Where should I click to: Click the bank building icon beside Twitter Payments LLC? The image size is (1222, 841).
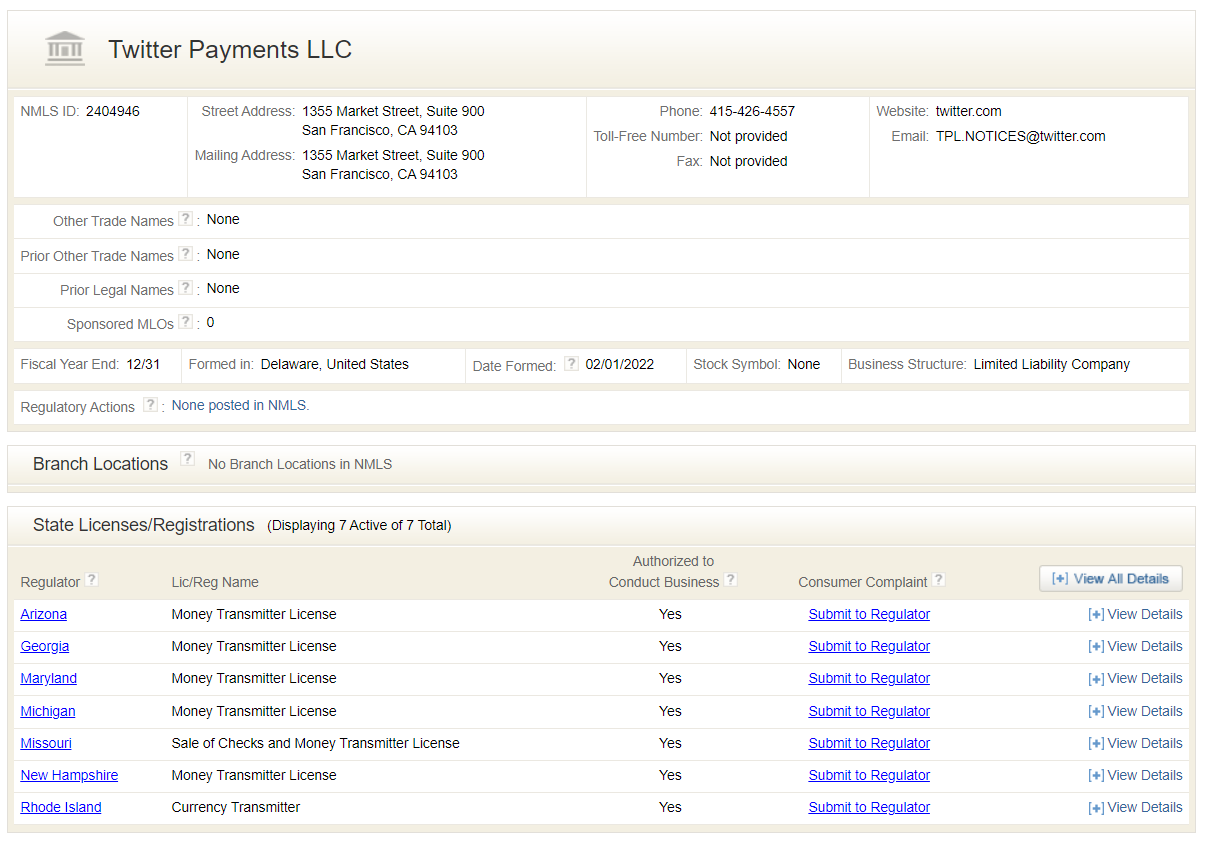[65, 49]
